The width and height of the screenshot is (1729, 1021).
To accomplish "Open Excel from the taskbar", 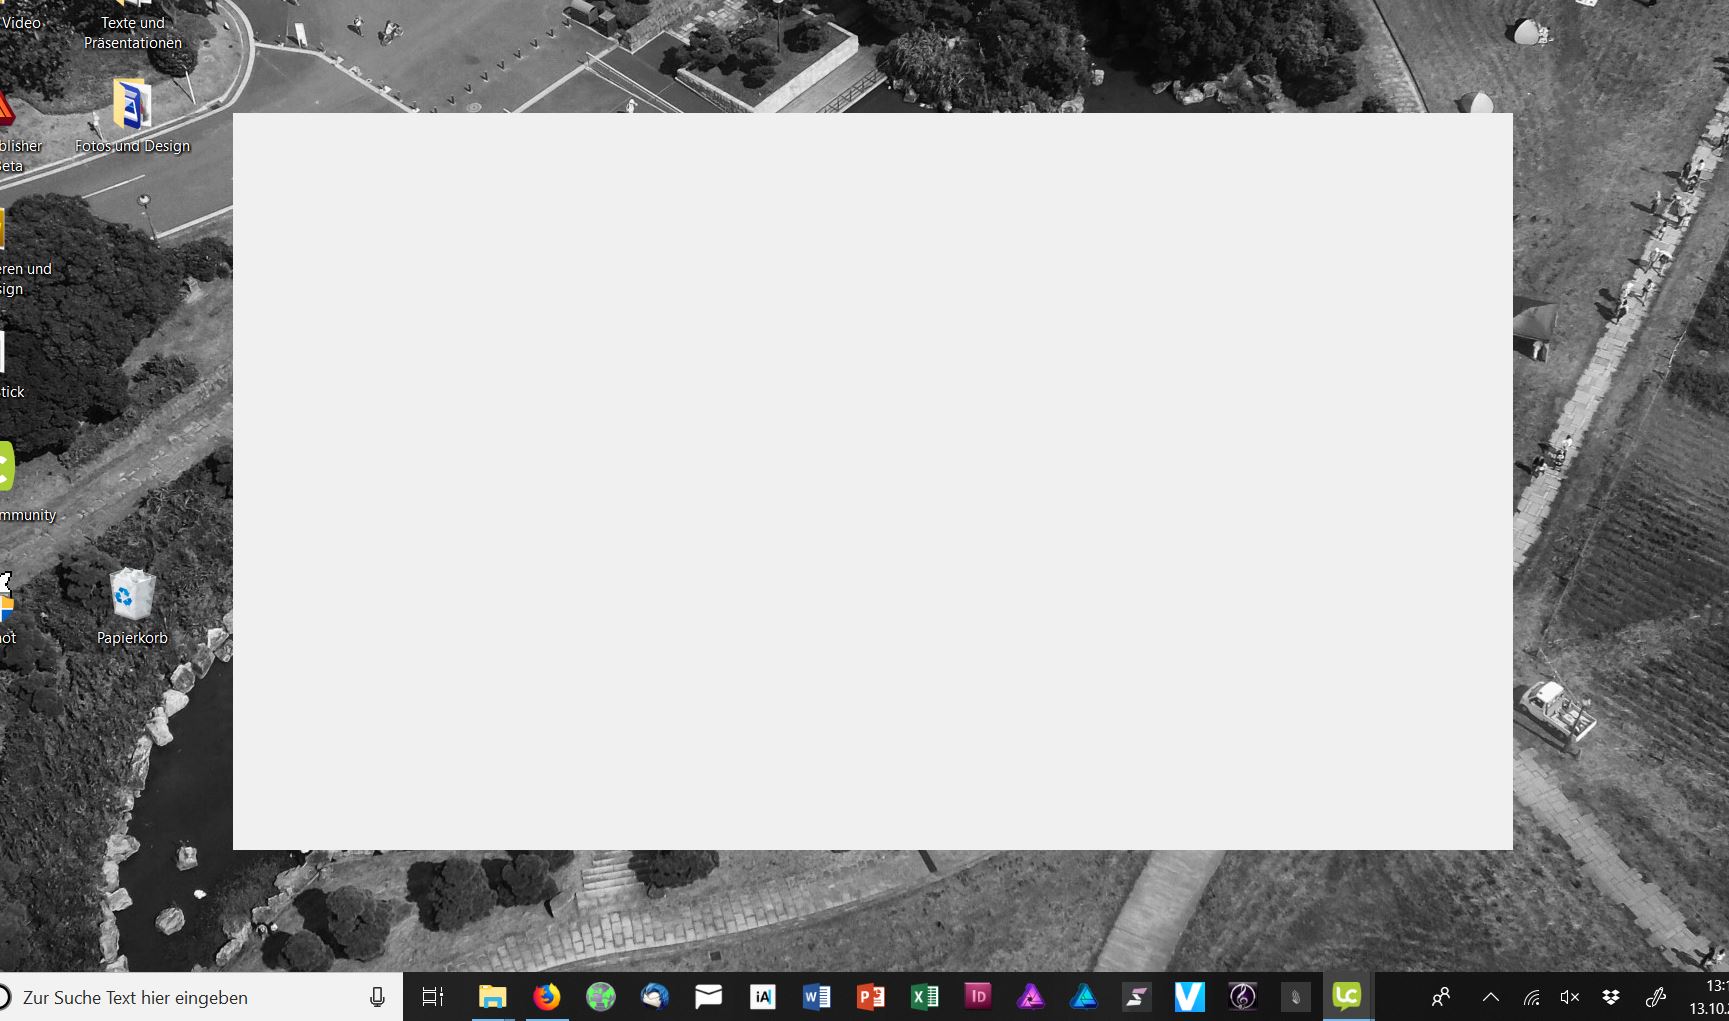I will [924, 997].
